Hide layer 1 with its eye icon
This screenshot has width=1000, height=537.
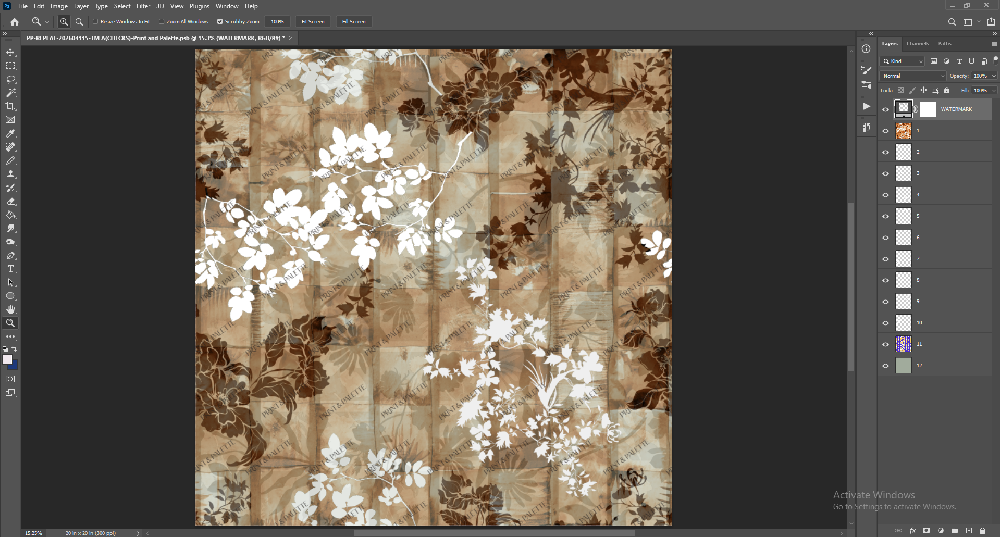tap(885, 131)
